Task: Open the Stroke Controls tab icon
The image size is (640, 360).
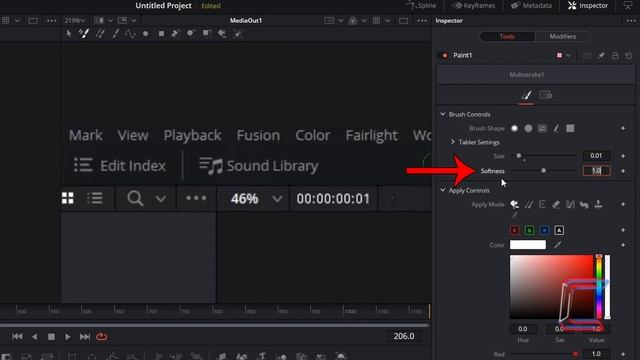Action: pyautogui.click(x=546, y=95)
